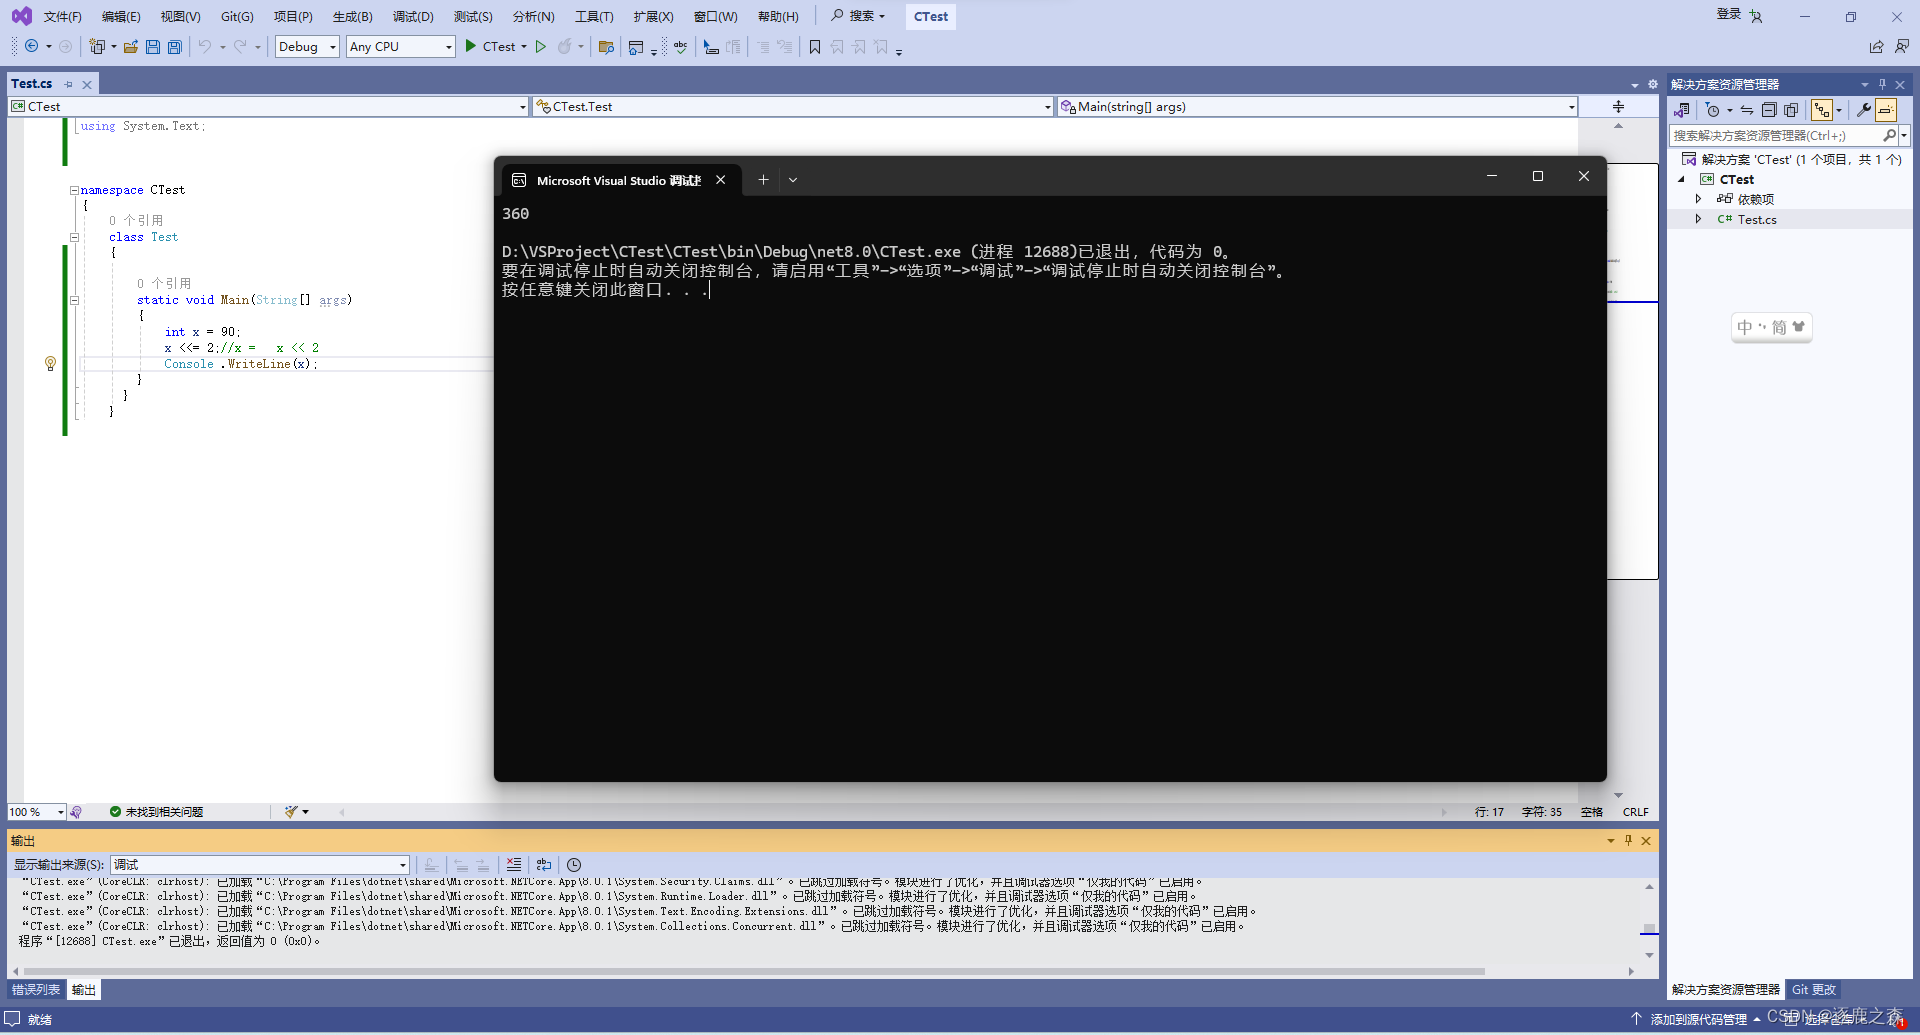Switch to the 错误列表 tab
1920x1035 pixels.
click(36, 990)
